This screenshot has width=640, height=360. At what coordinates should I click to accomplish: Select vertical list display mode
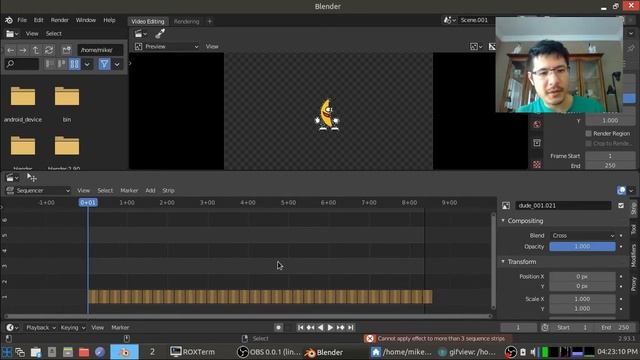point(50,64)
